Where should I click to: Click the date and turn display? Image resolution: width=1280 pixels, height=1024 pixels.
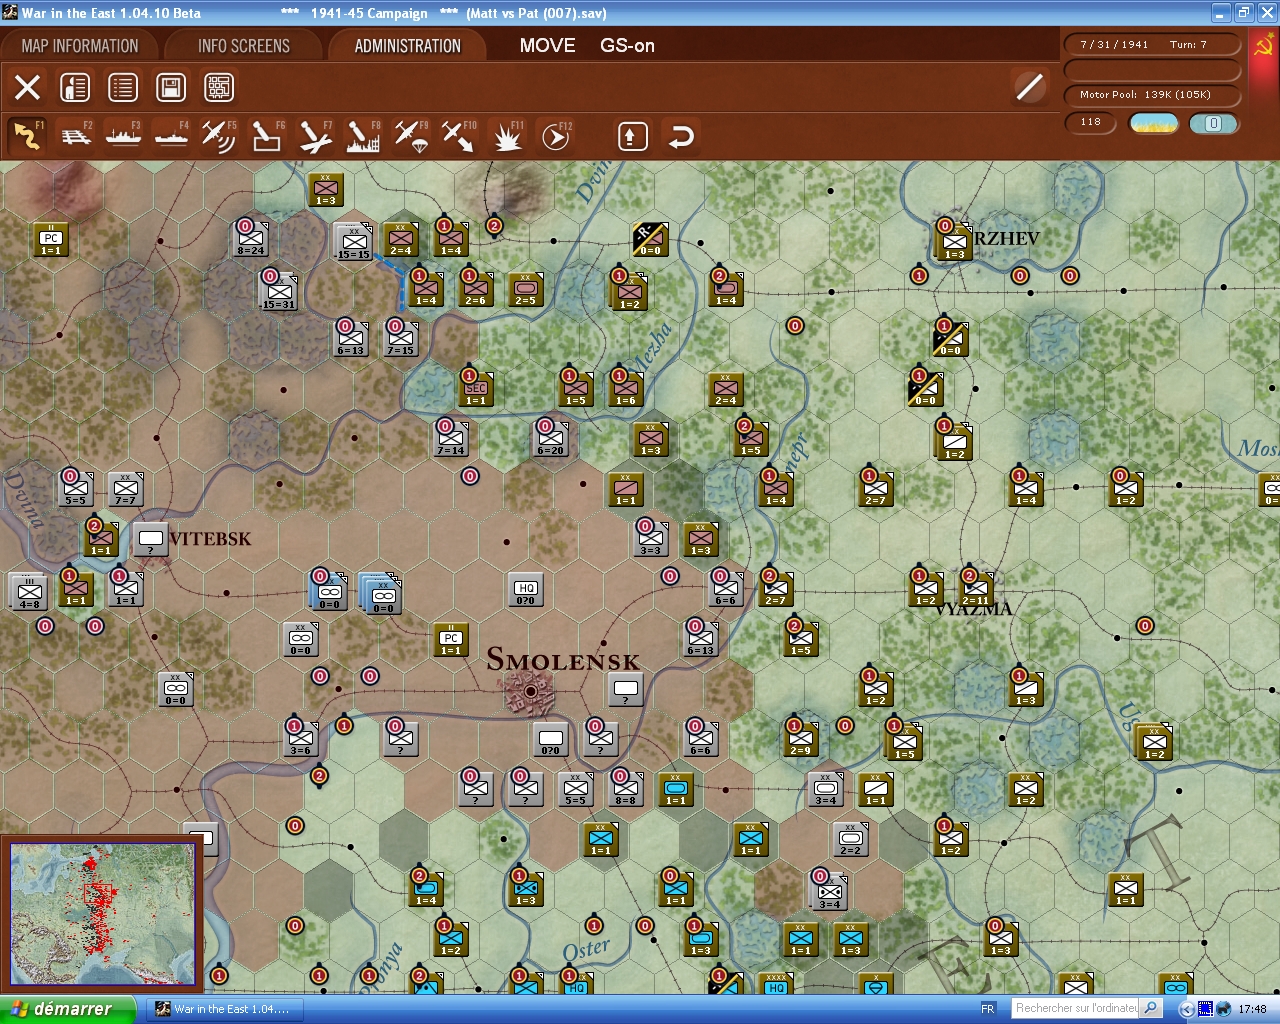pos(1152,45)
